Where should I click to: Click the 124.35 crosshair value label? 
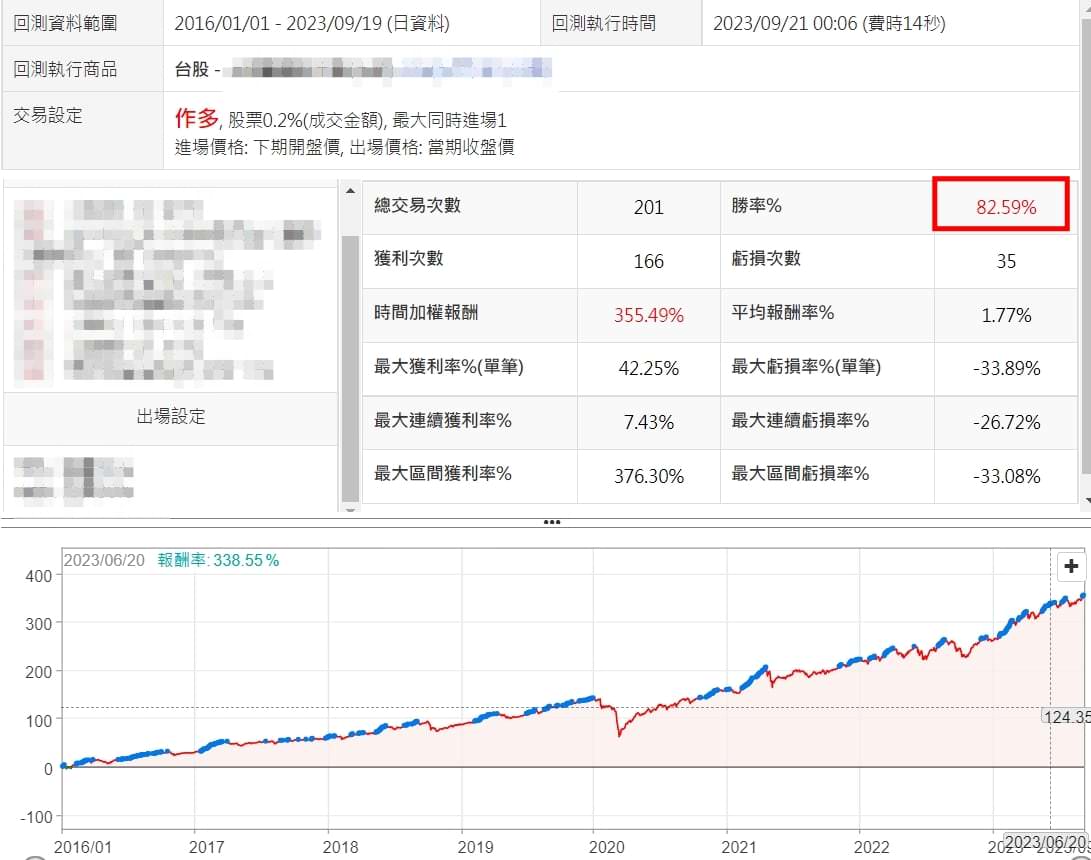coord(1066,716)
